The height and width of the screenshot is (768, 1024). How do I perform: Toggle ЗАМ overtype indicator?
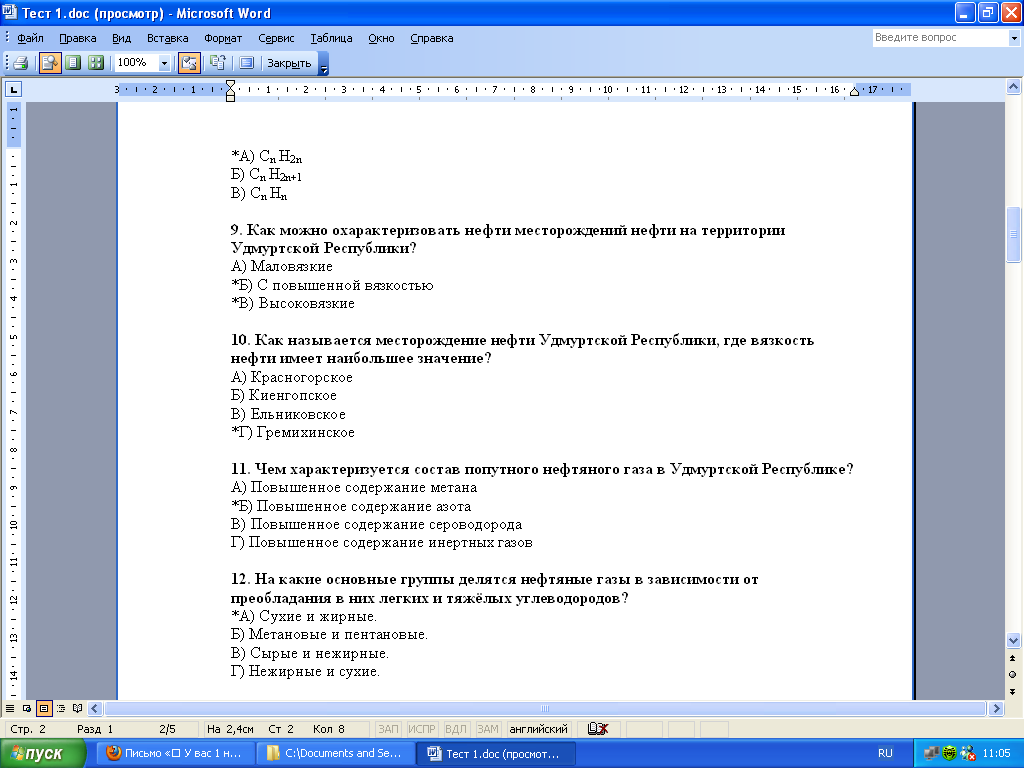point(488,729)
